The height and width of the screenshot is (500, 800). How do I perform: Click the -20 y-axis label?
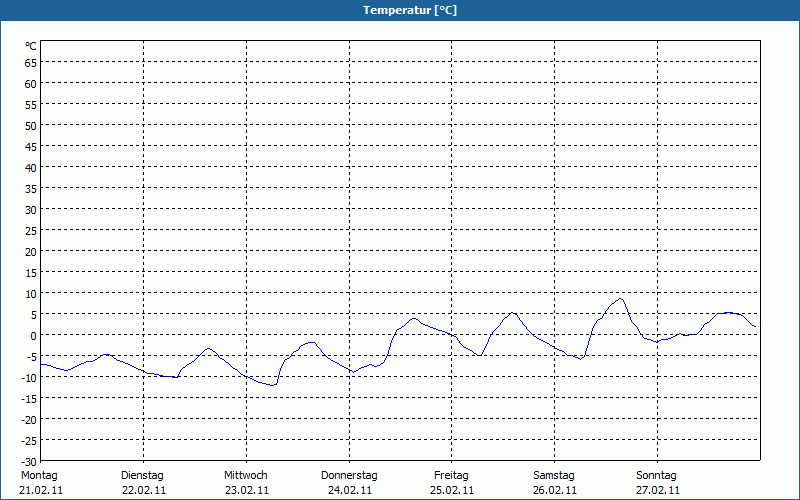pos(29,419)
